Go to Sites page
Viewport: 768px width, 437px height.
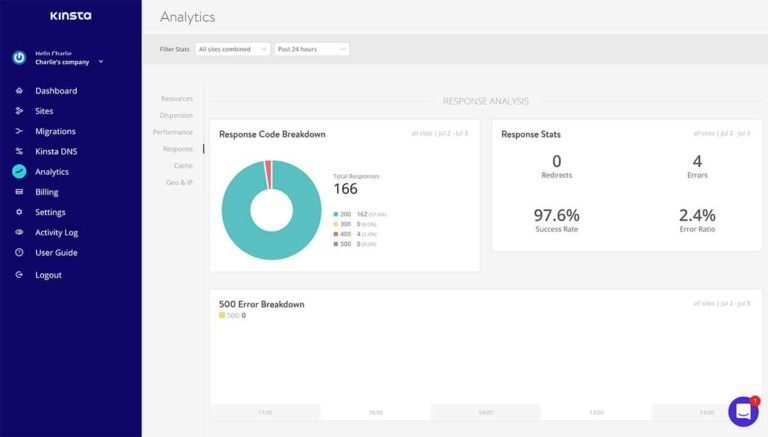tap(44, 111)
